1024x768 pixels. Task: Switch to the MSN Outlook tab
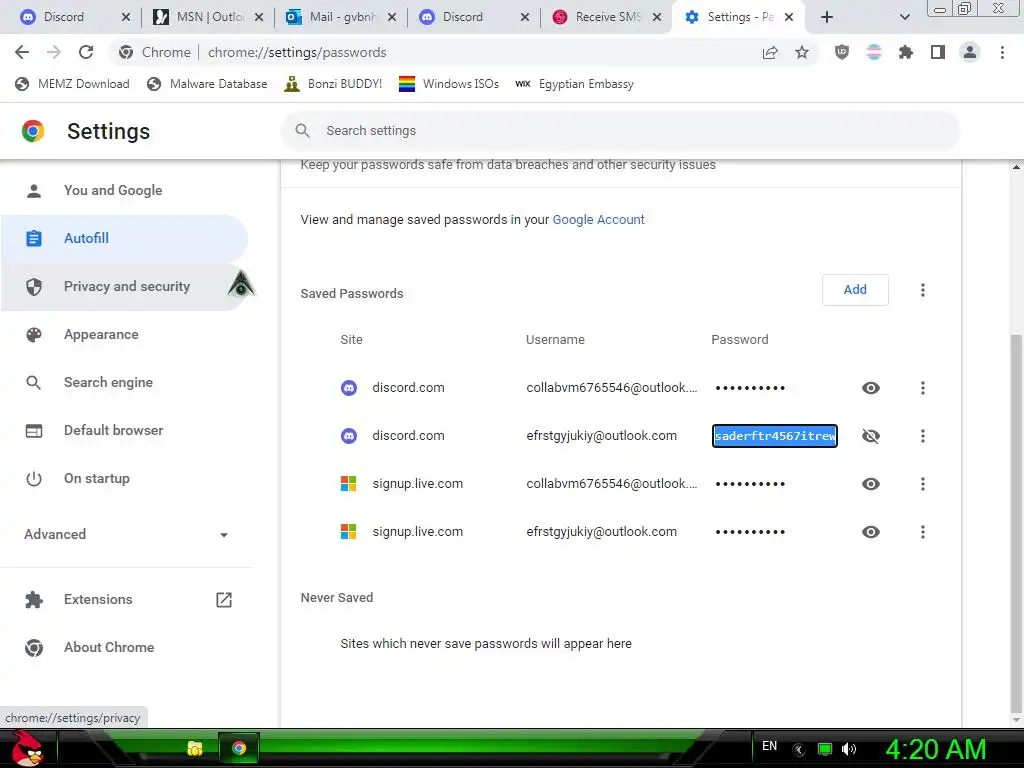208,17
